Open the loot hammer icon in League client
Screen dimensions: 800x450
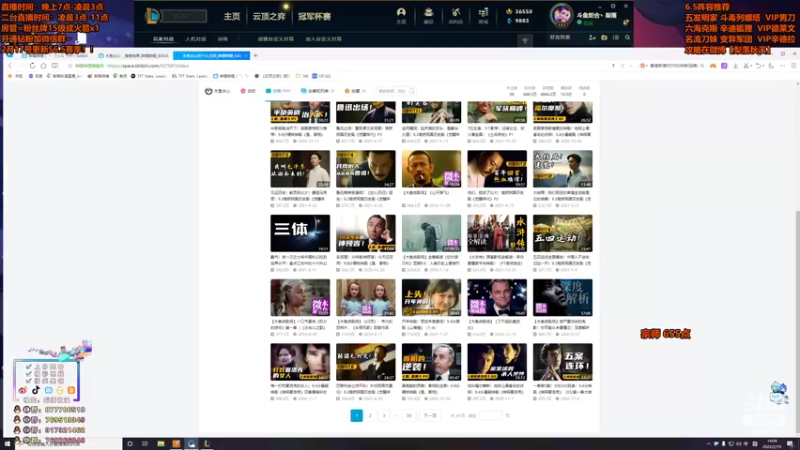click(x=456, y=15)
